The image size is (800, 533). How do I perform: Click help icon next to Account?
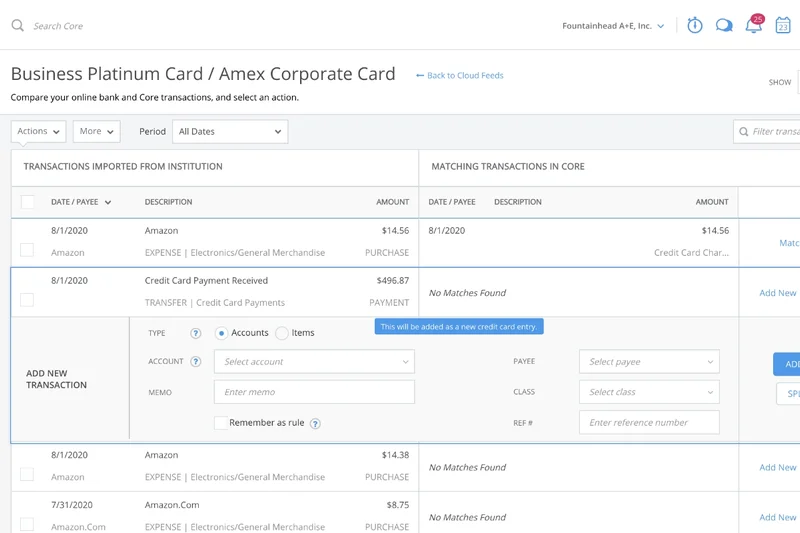[x=196, y=361]
